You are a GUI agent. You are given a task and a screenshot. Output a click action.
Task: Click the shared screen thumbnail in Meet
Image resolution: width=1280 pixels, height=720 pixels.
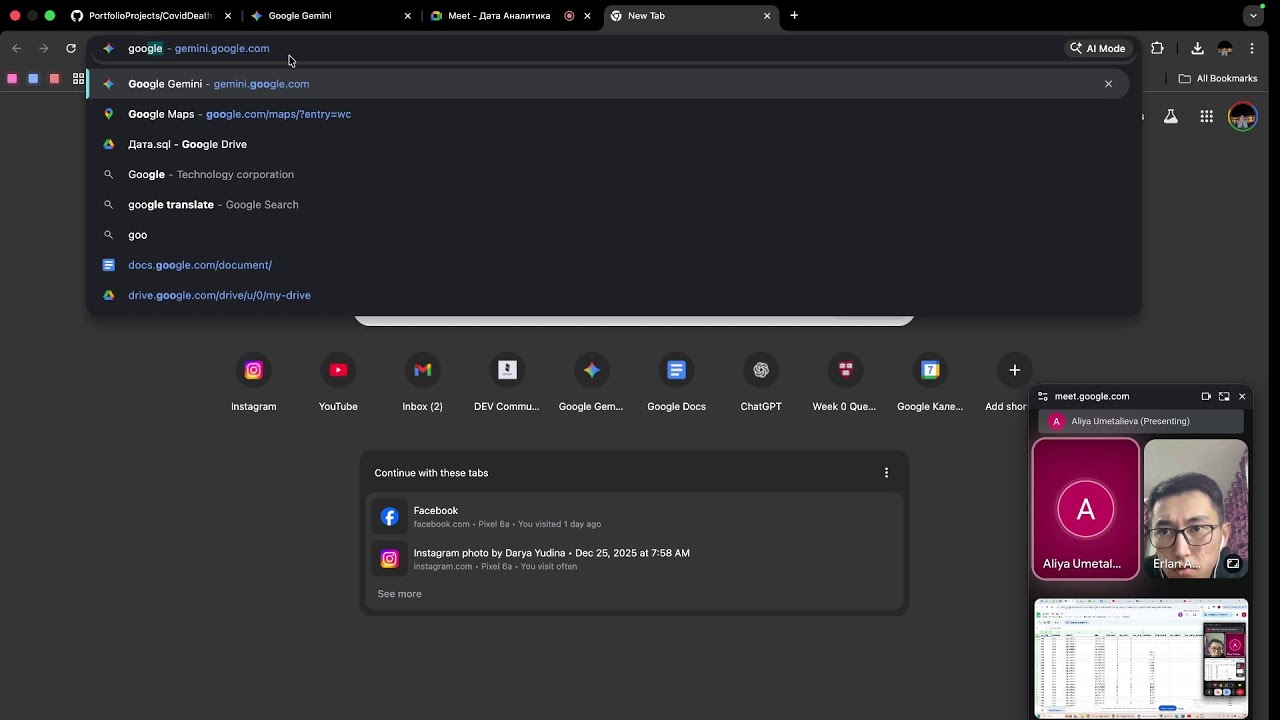point(1141,657)
